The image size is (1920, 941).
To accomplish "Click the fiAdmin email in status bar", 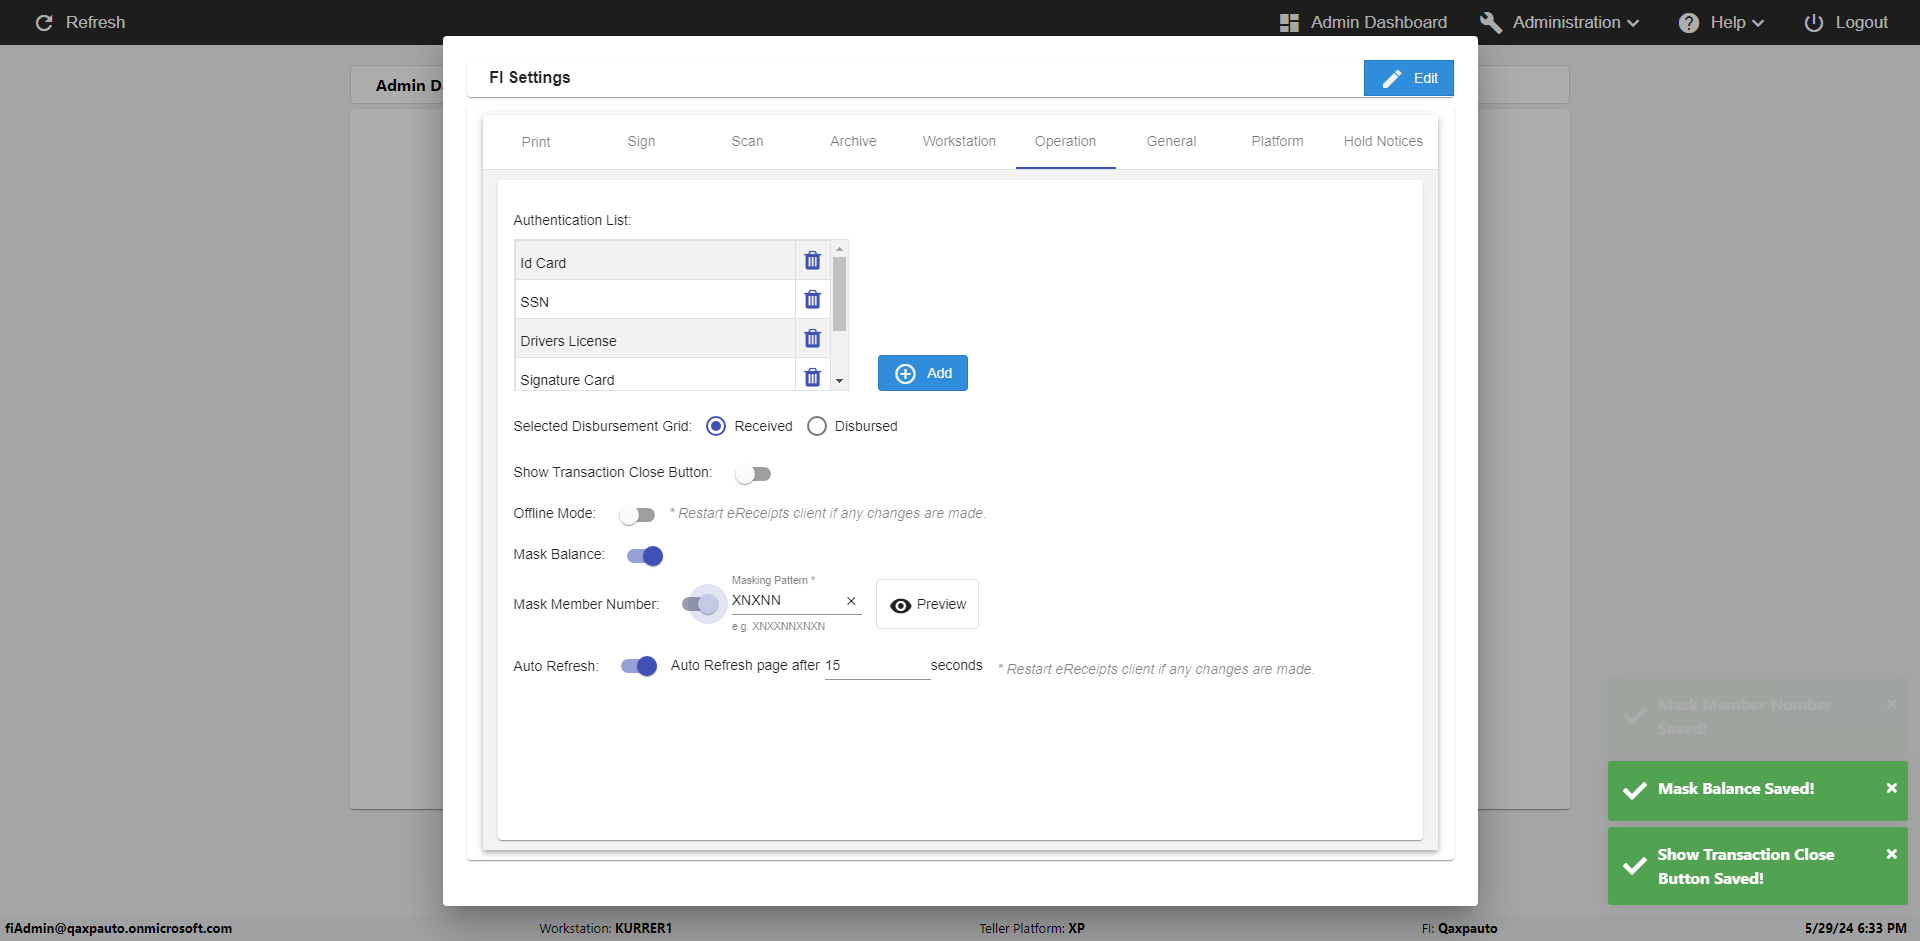I will tap(118, 928).
